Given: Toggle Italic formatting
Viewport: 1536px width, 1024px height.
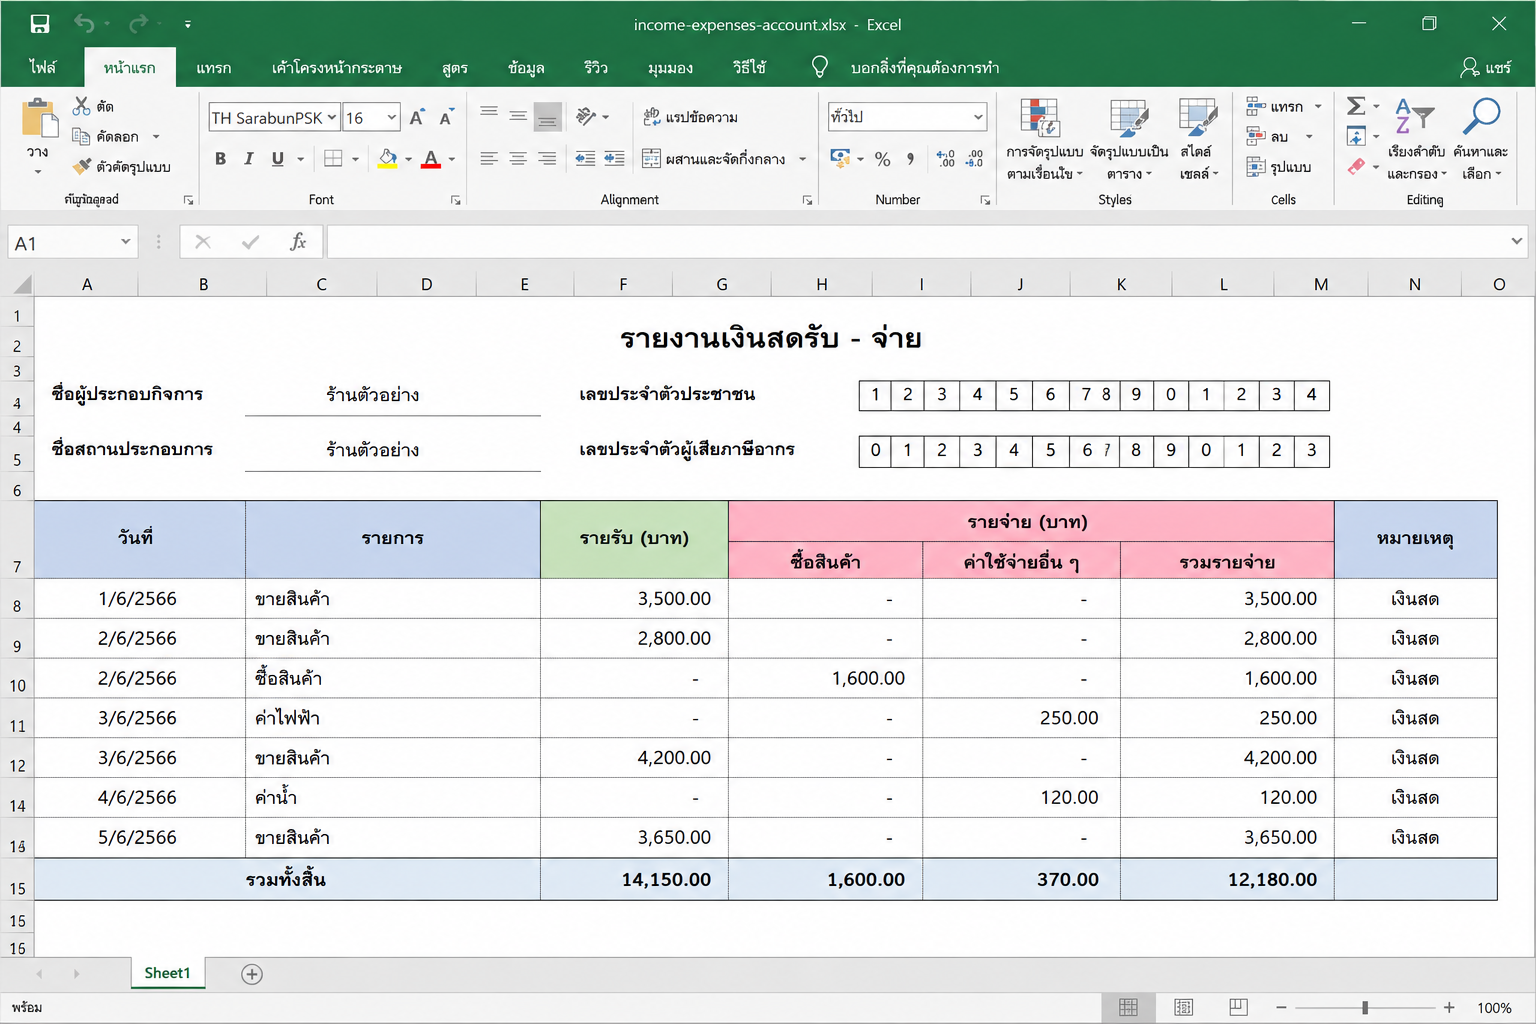Looking at the screenshot, I should point(249,159).
